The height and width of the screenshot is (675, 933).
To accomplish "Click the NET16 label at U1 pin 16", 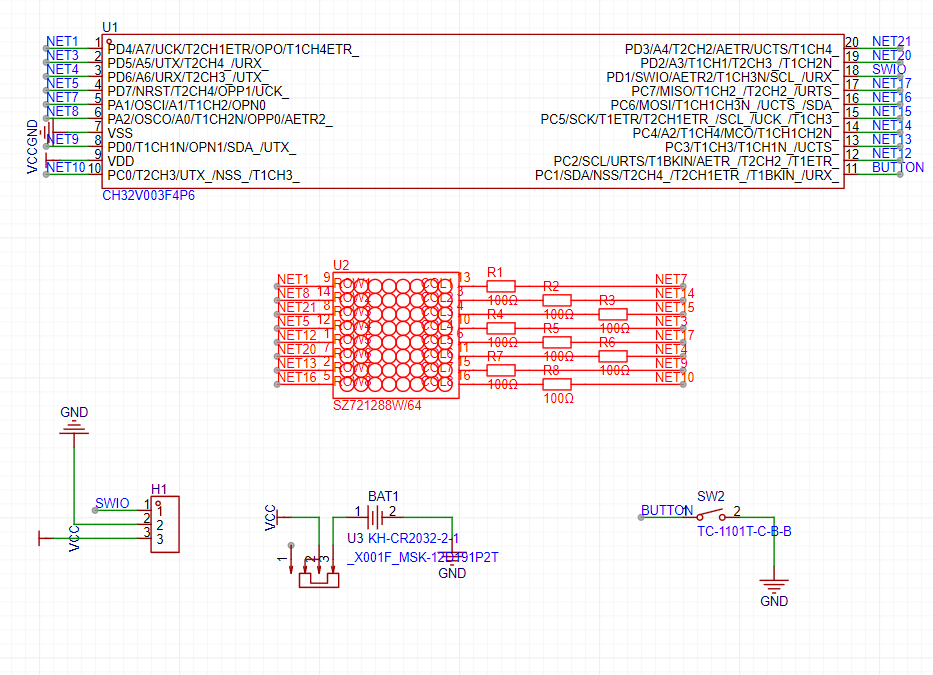I will click(891, 97).
